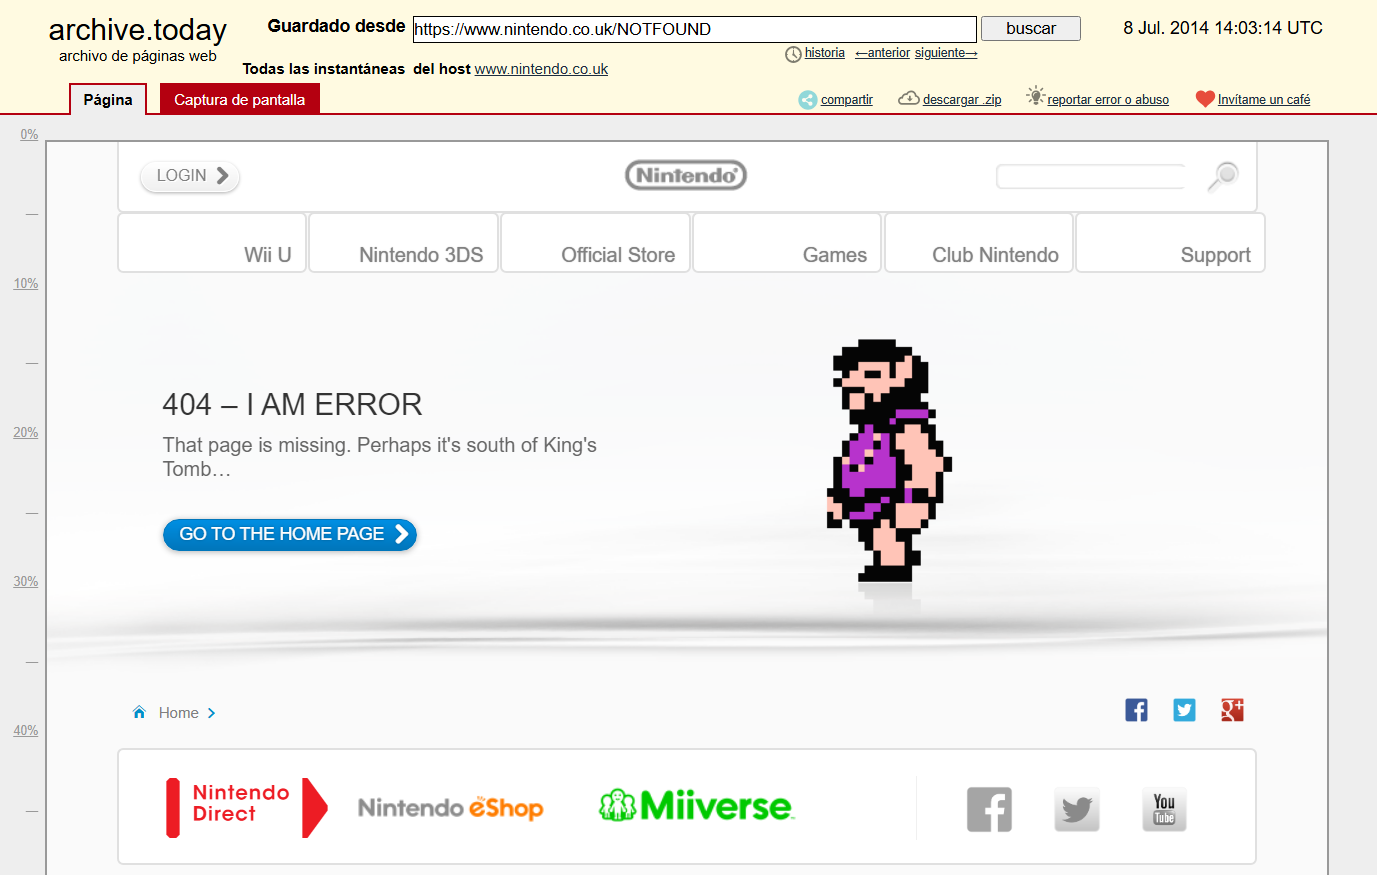Switch to the Captura de pantalla tab
This screenshot has width=1377, height=875.
[239, 99]
